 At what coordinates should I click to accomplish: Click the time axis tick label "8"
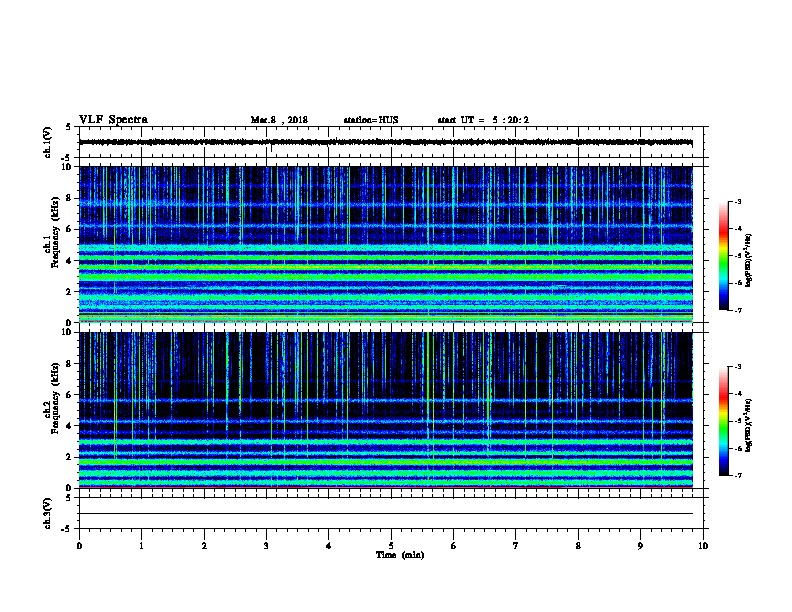(x=578, y=546)
